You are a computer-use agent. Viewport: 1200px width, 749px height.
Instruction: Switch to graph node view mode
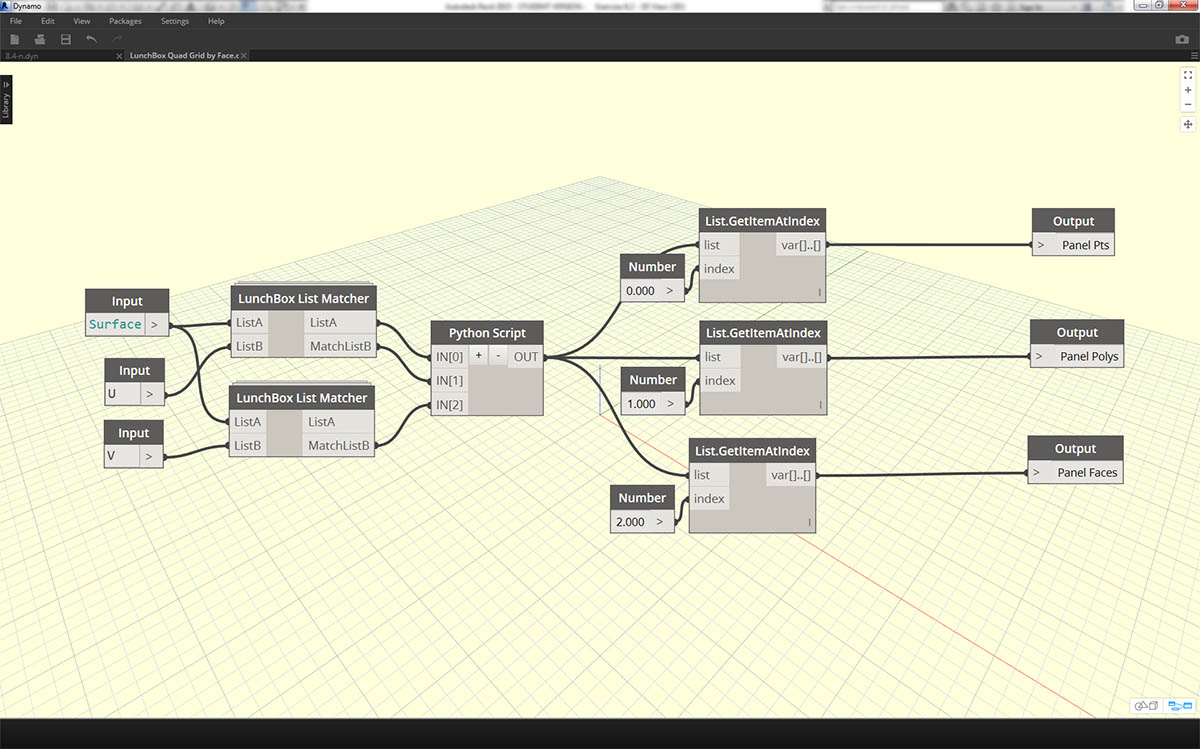tap(1174, 705)
